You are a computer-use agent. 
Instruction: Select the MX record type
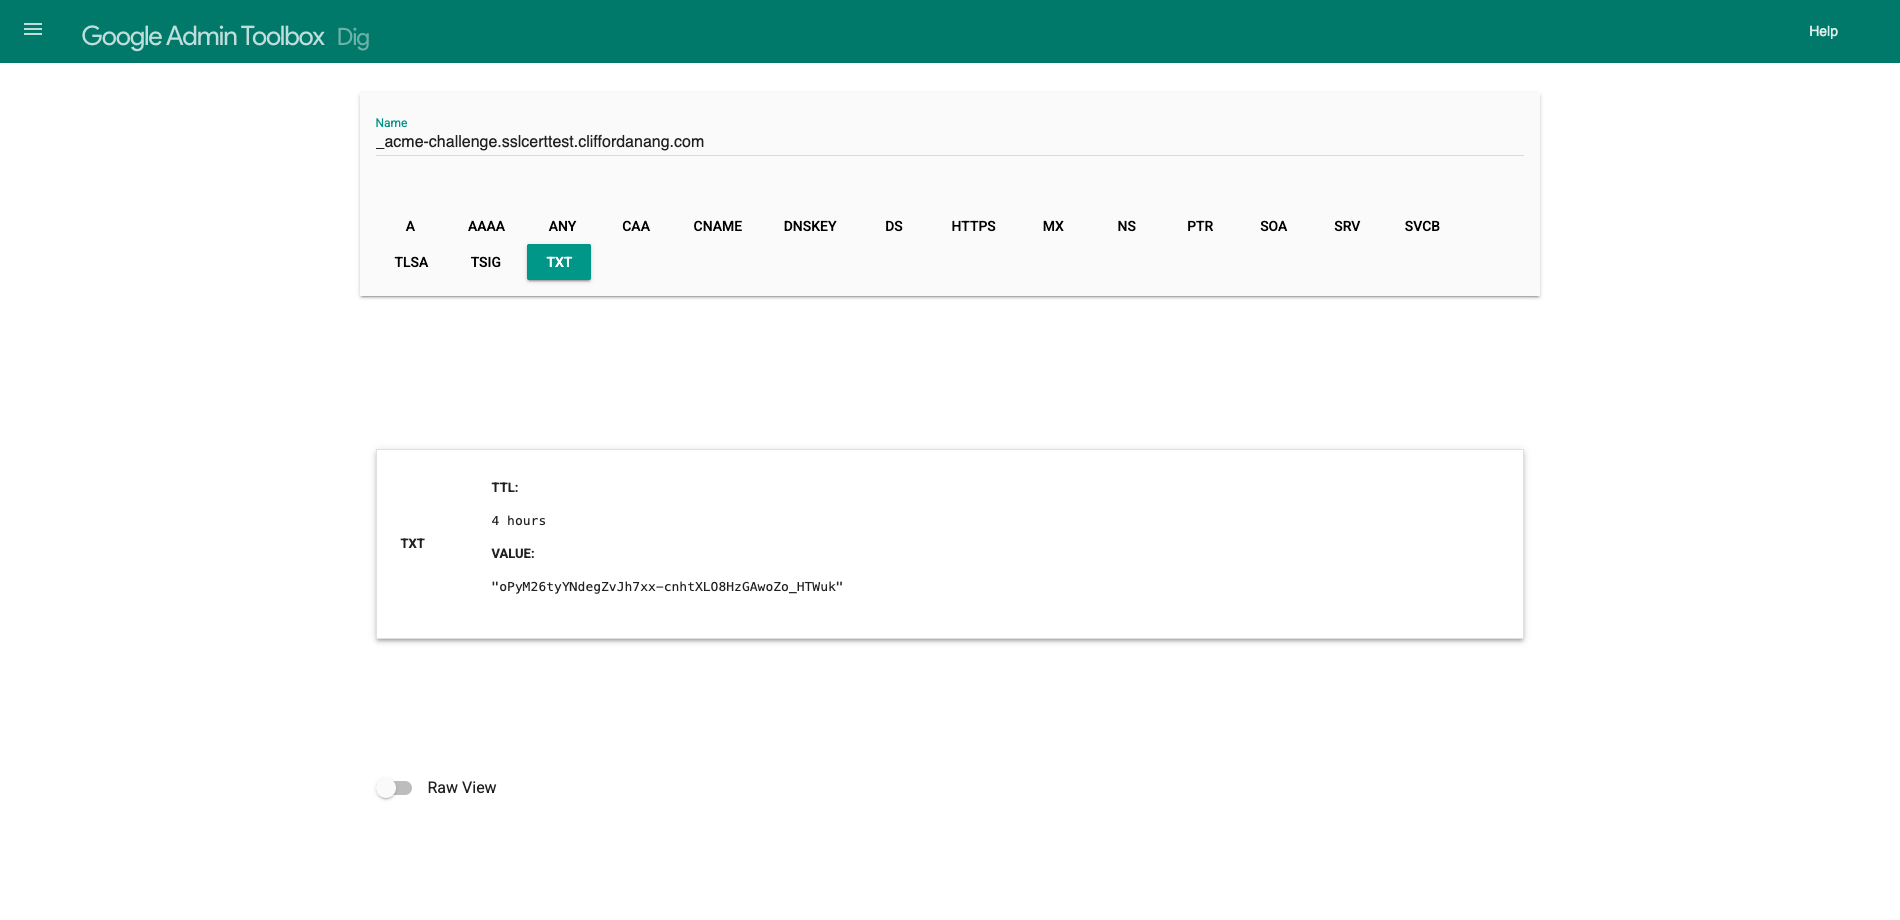(1053, 226)
